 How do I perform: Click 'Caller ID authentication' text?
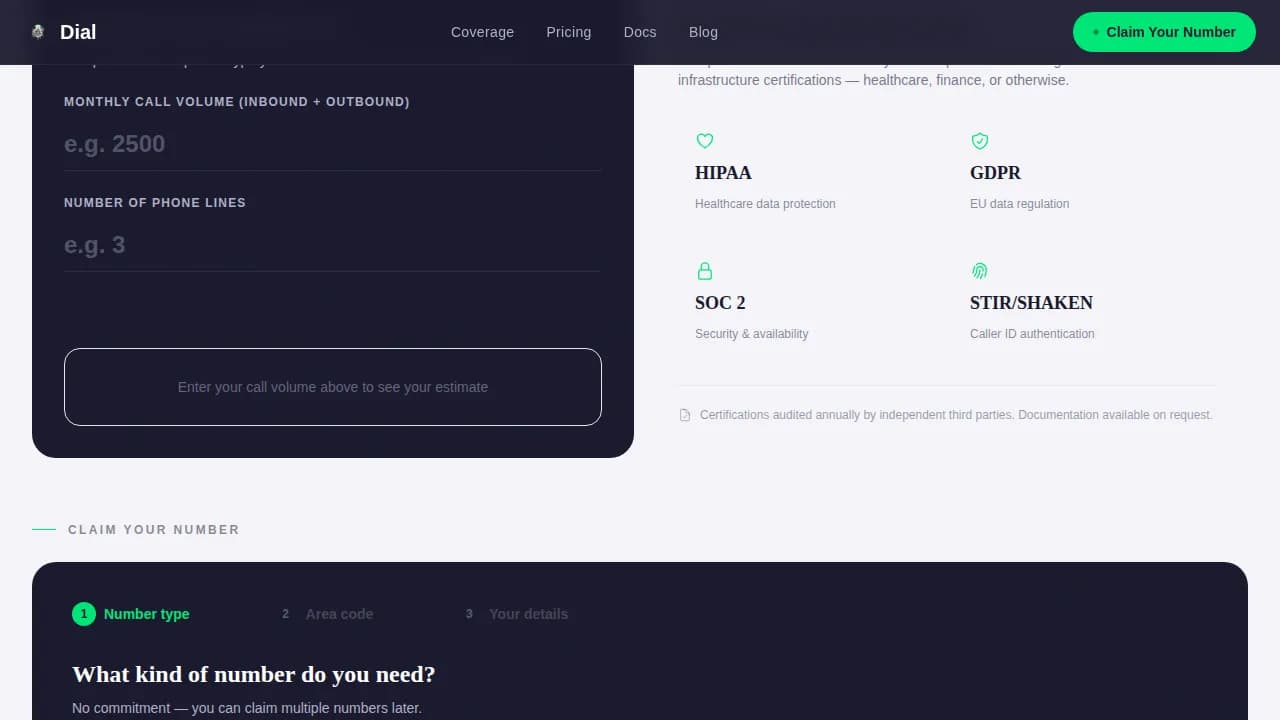point(1032,334)
